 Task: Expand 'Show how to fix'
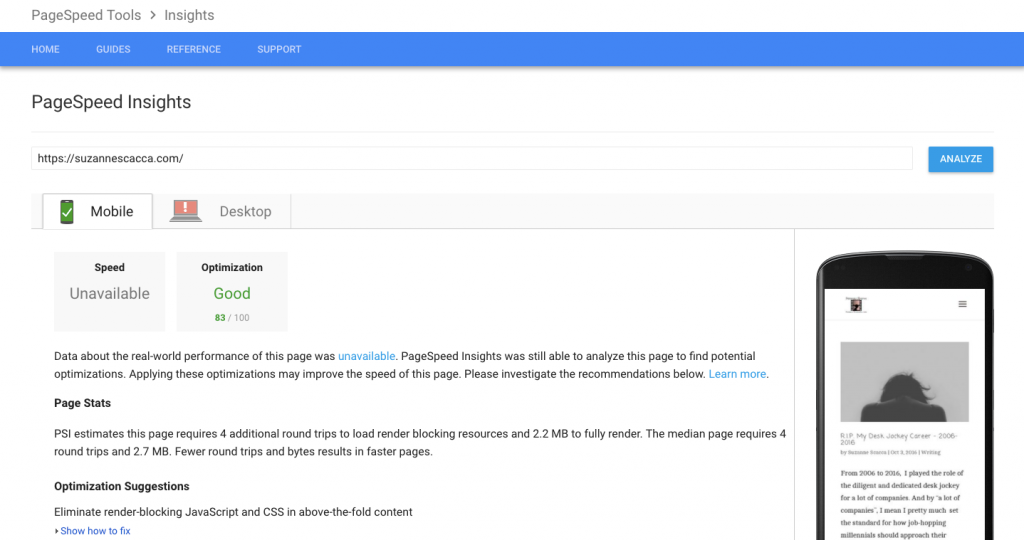point(93,531)
